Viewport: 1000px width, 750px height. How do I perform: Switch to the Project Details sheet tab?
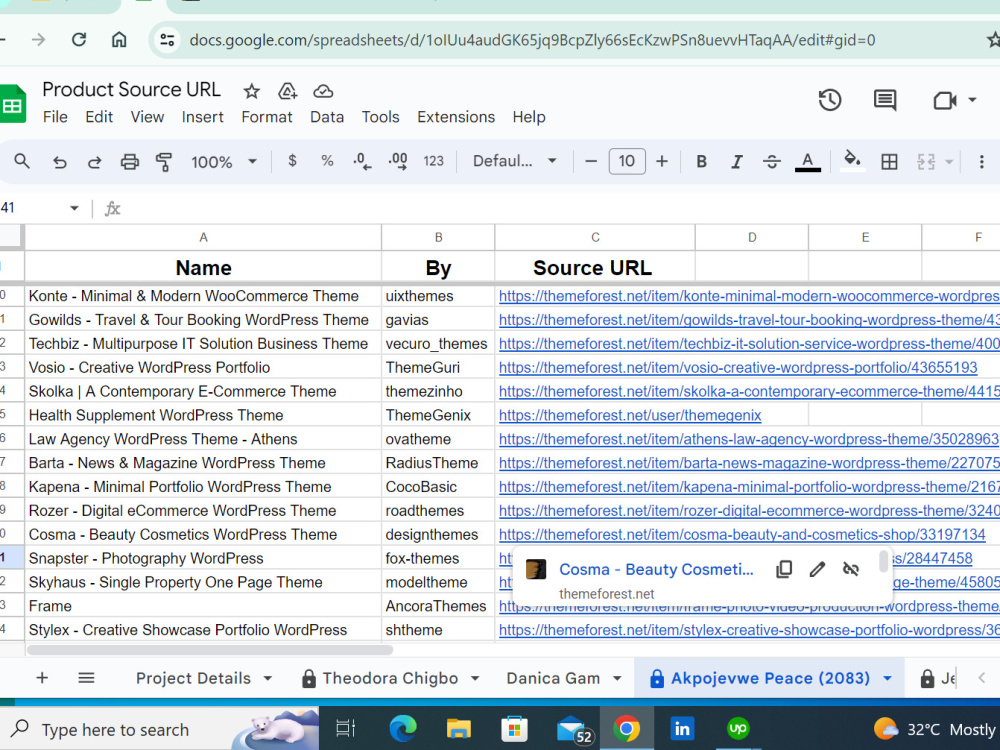[x=193, y=678]
